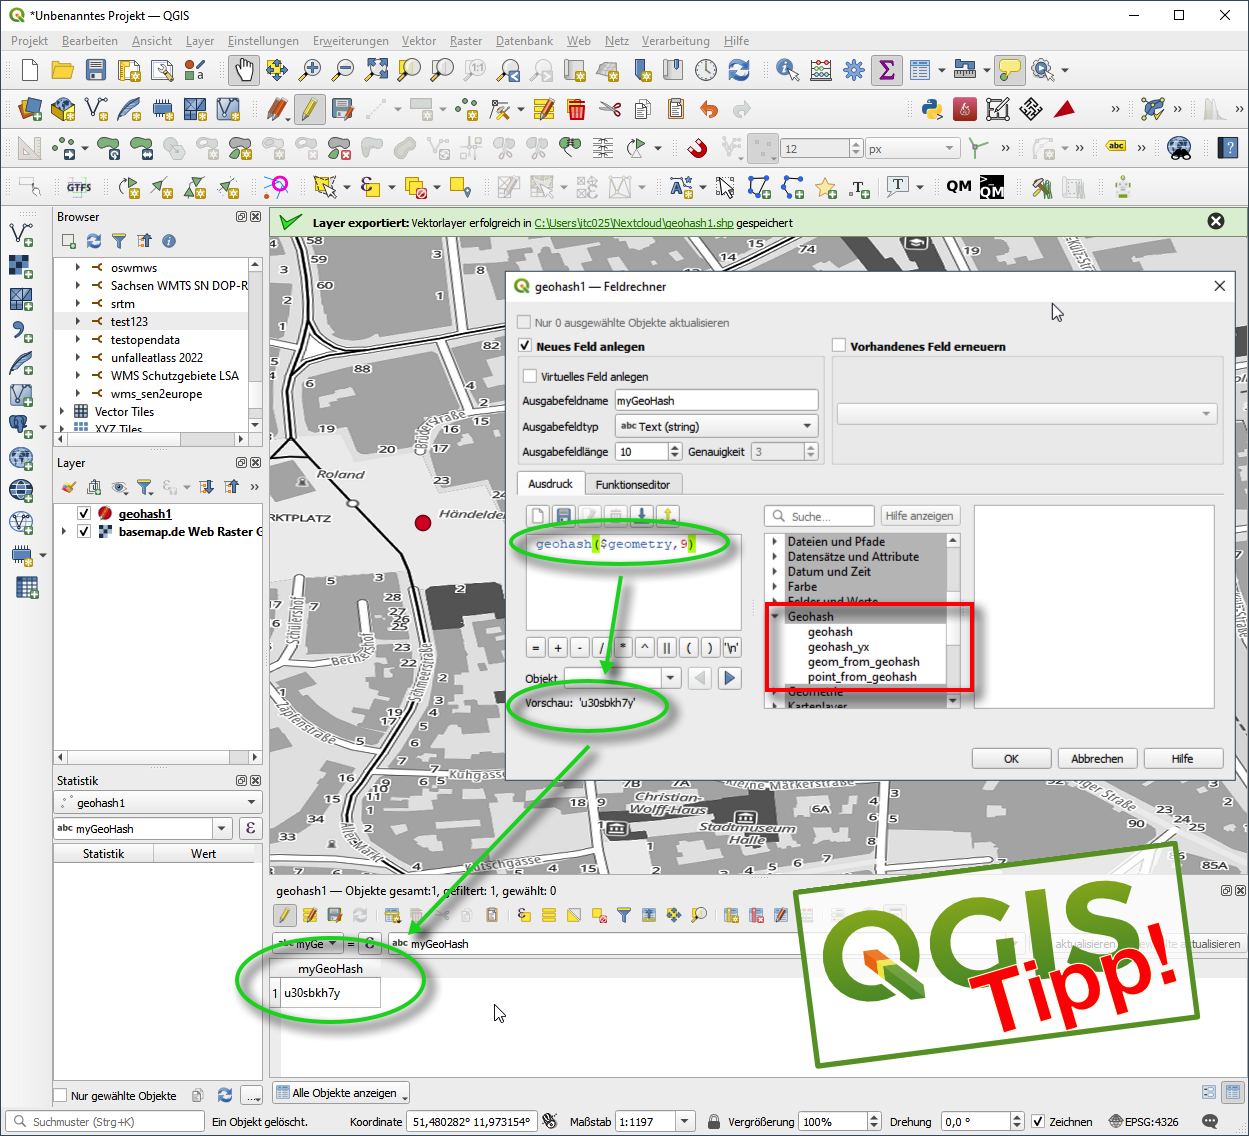This screenshot has width=1249, height=1136.
Task: Open the Maßstab scale dropdown
Action: pyautogui.click(x=685, y=1121)
